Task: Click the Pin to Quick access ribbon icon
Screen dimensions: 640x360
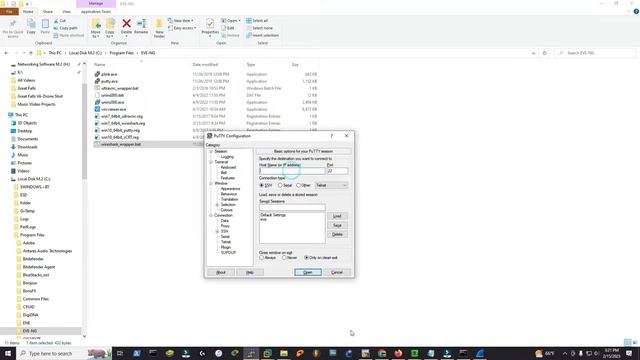Action: click(x=13, y=28)
